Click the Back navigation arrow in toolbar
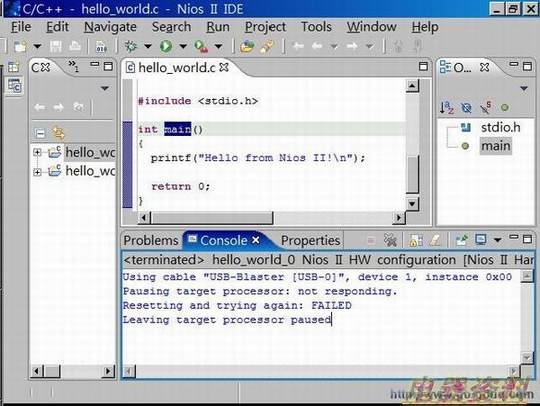Image resolution: width=540 pixels, height=406 pixels. (317, 46)
